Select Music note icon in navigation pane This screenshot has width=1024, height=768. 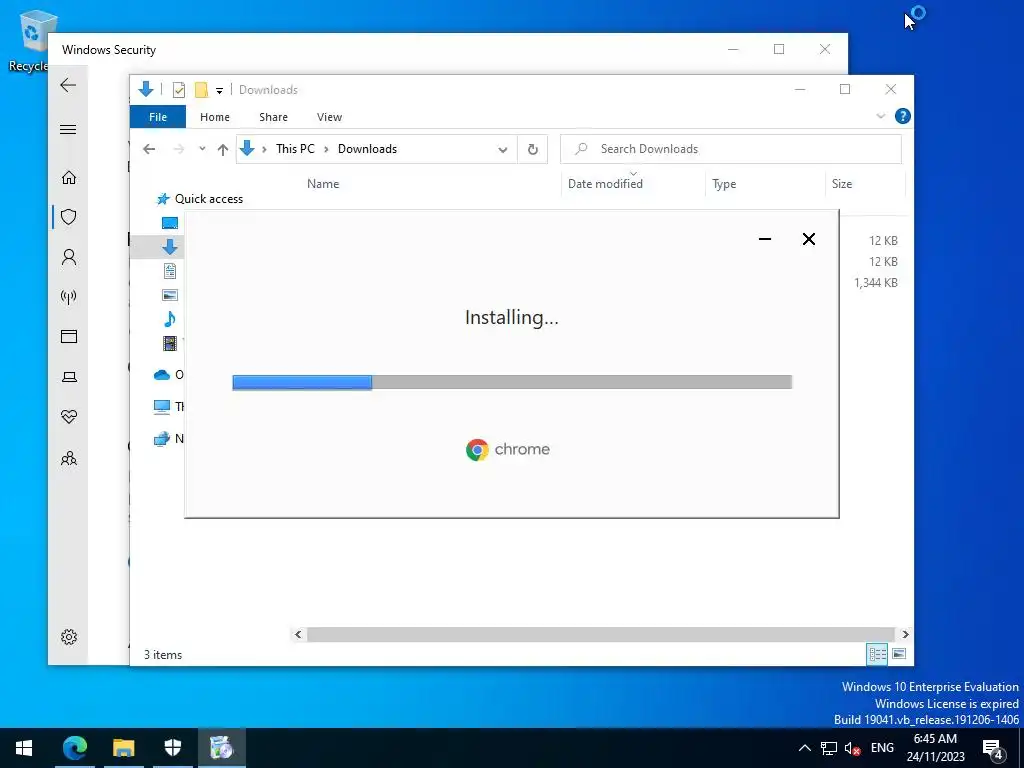[x=170, y=319]
